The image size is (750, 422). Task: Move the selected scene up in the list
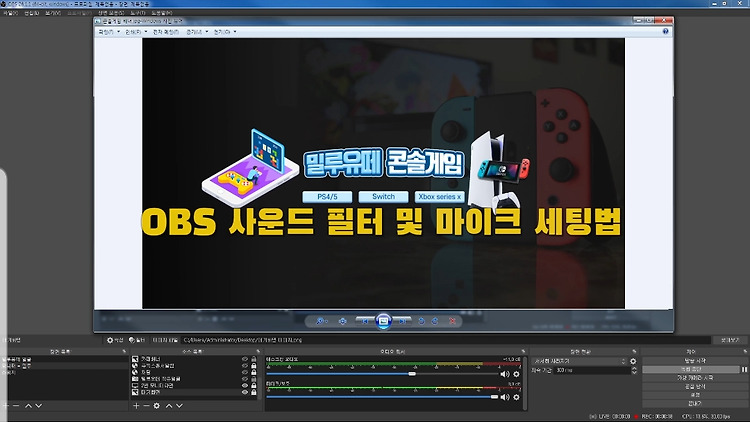point(28,406)
